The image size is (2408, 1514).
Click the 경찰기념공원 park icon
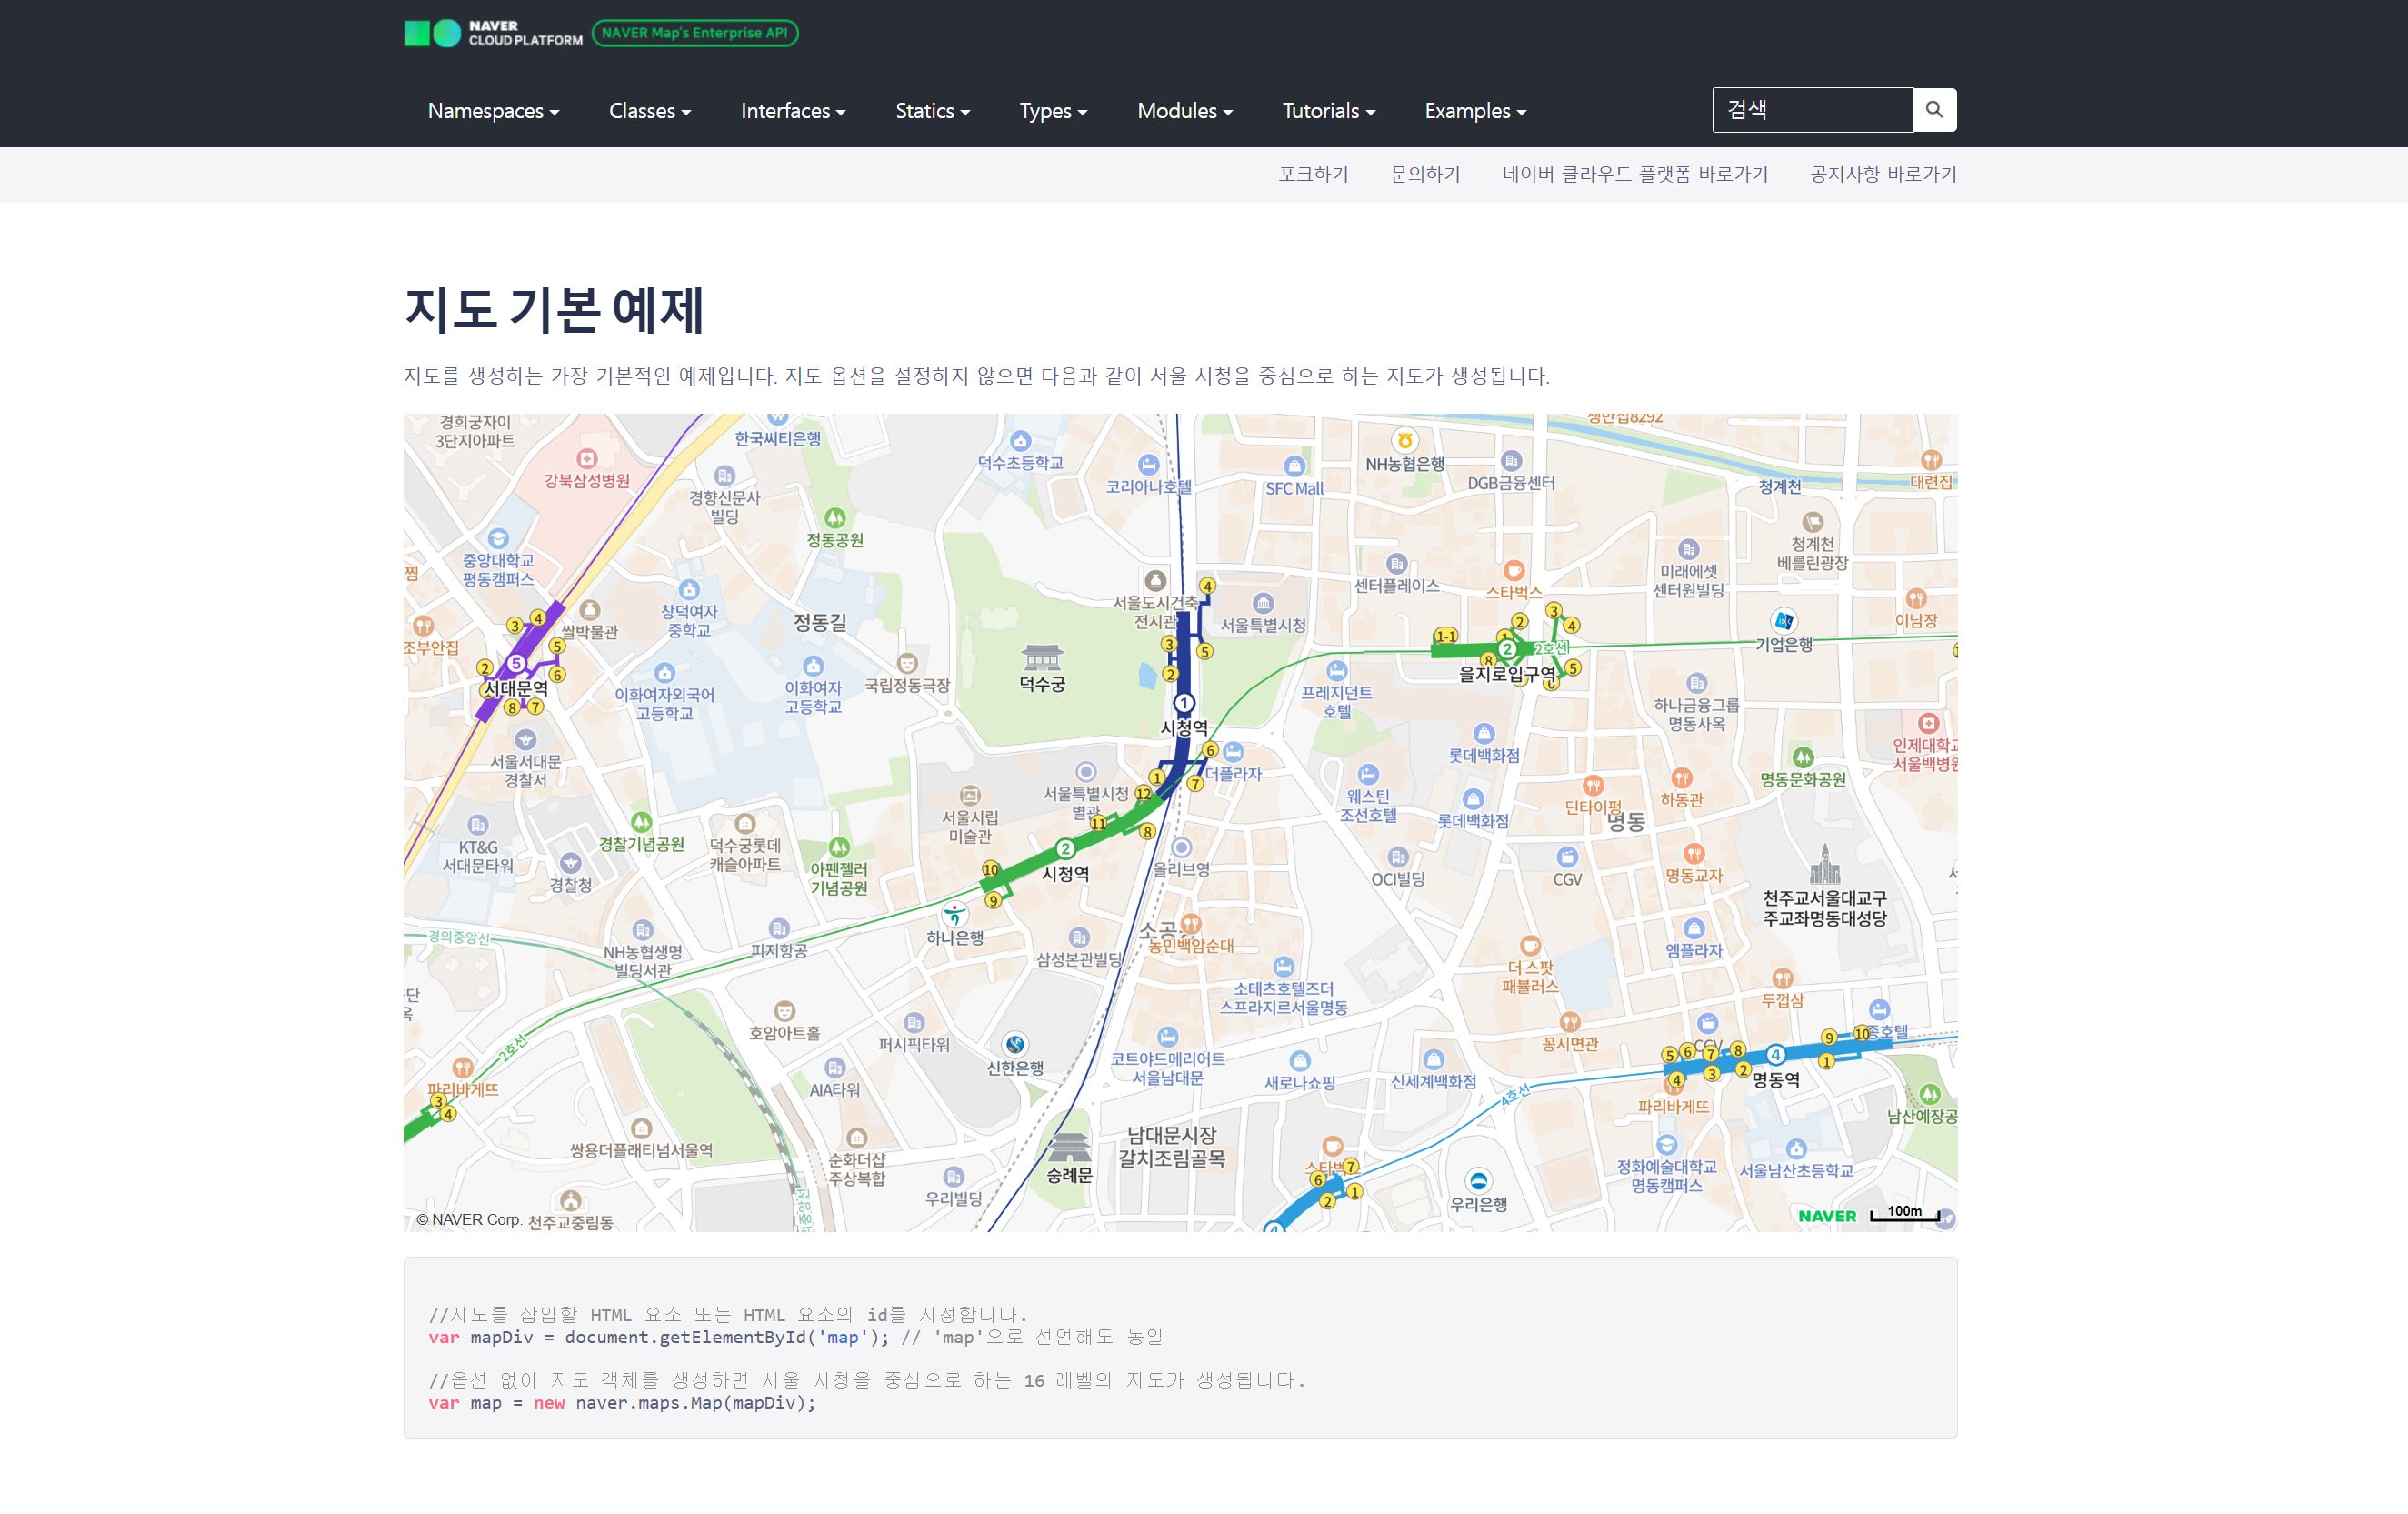641,822
